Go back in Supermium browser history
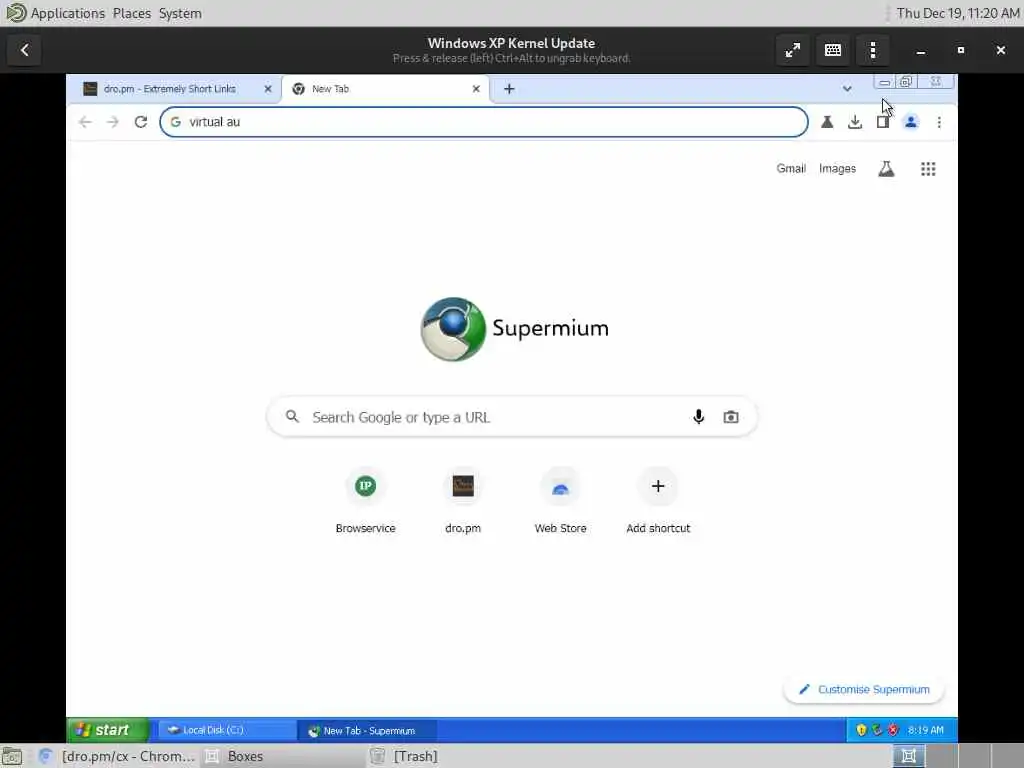Image resolution: width=1024 pixels, height=768 pixels. pos(85,122)
